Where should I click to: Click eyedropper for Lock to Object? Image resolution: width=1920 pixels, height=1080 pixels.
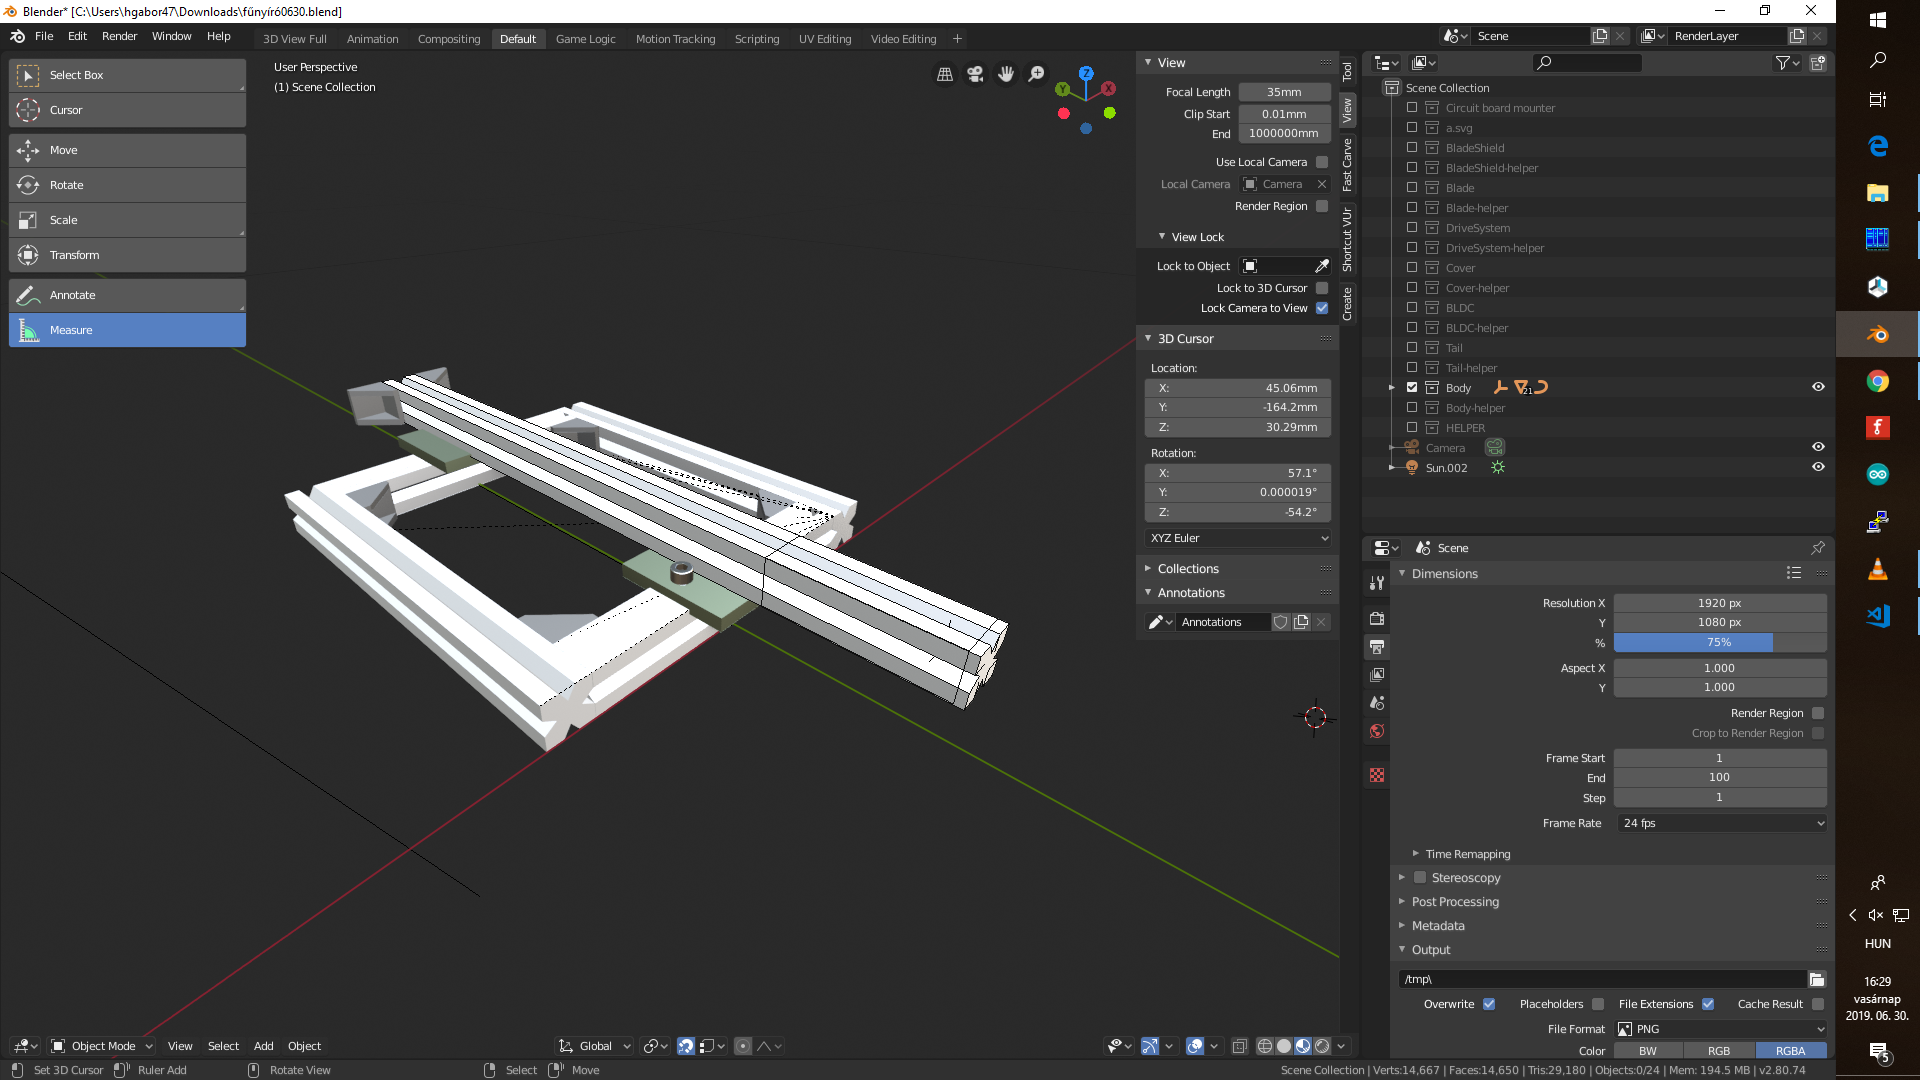coord(1322,266)
